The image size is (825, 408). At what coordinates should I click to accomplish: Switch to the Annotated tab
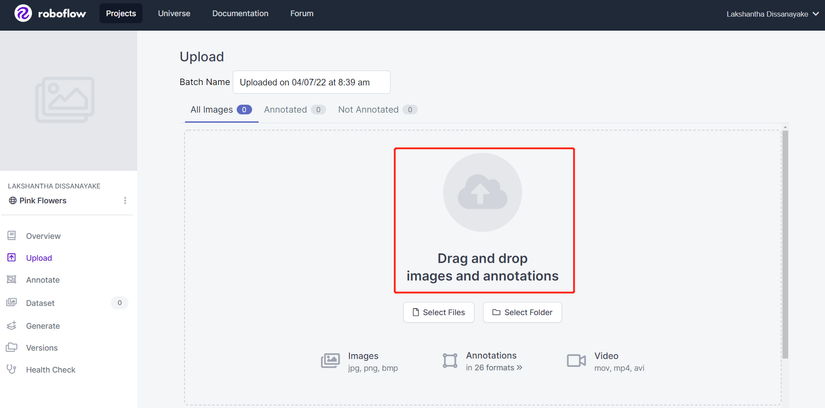295,110
